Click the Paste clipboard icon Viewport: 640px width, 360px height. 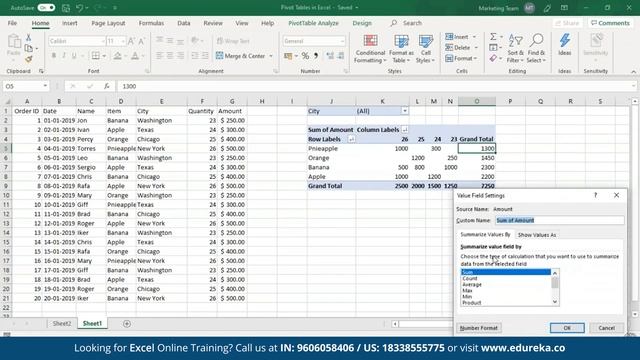pyautogui.click(x=14, y=41)
